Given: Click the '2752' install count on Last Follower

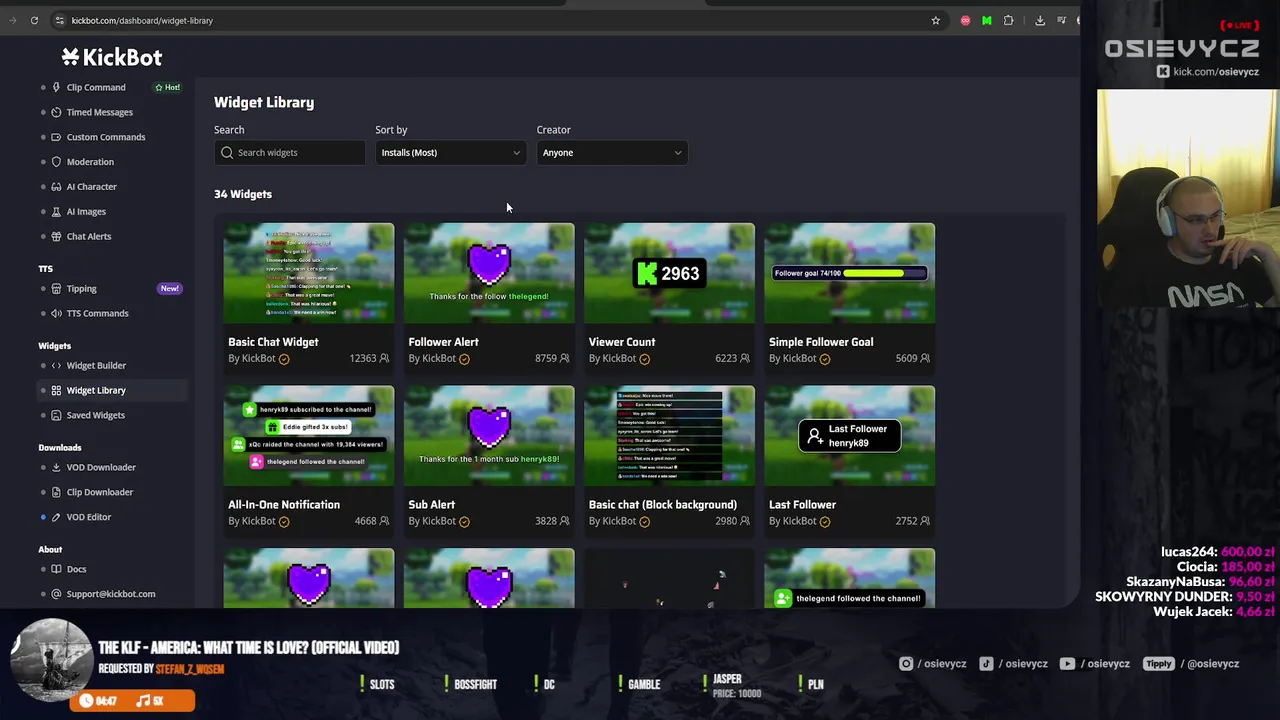Looking at the screenshot, I should pos(906,521).
